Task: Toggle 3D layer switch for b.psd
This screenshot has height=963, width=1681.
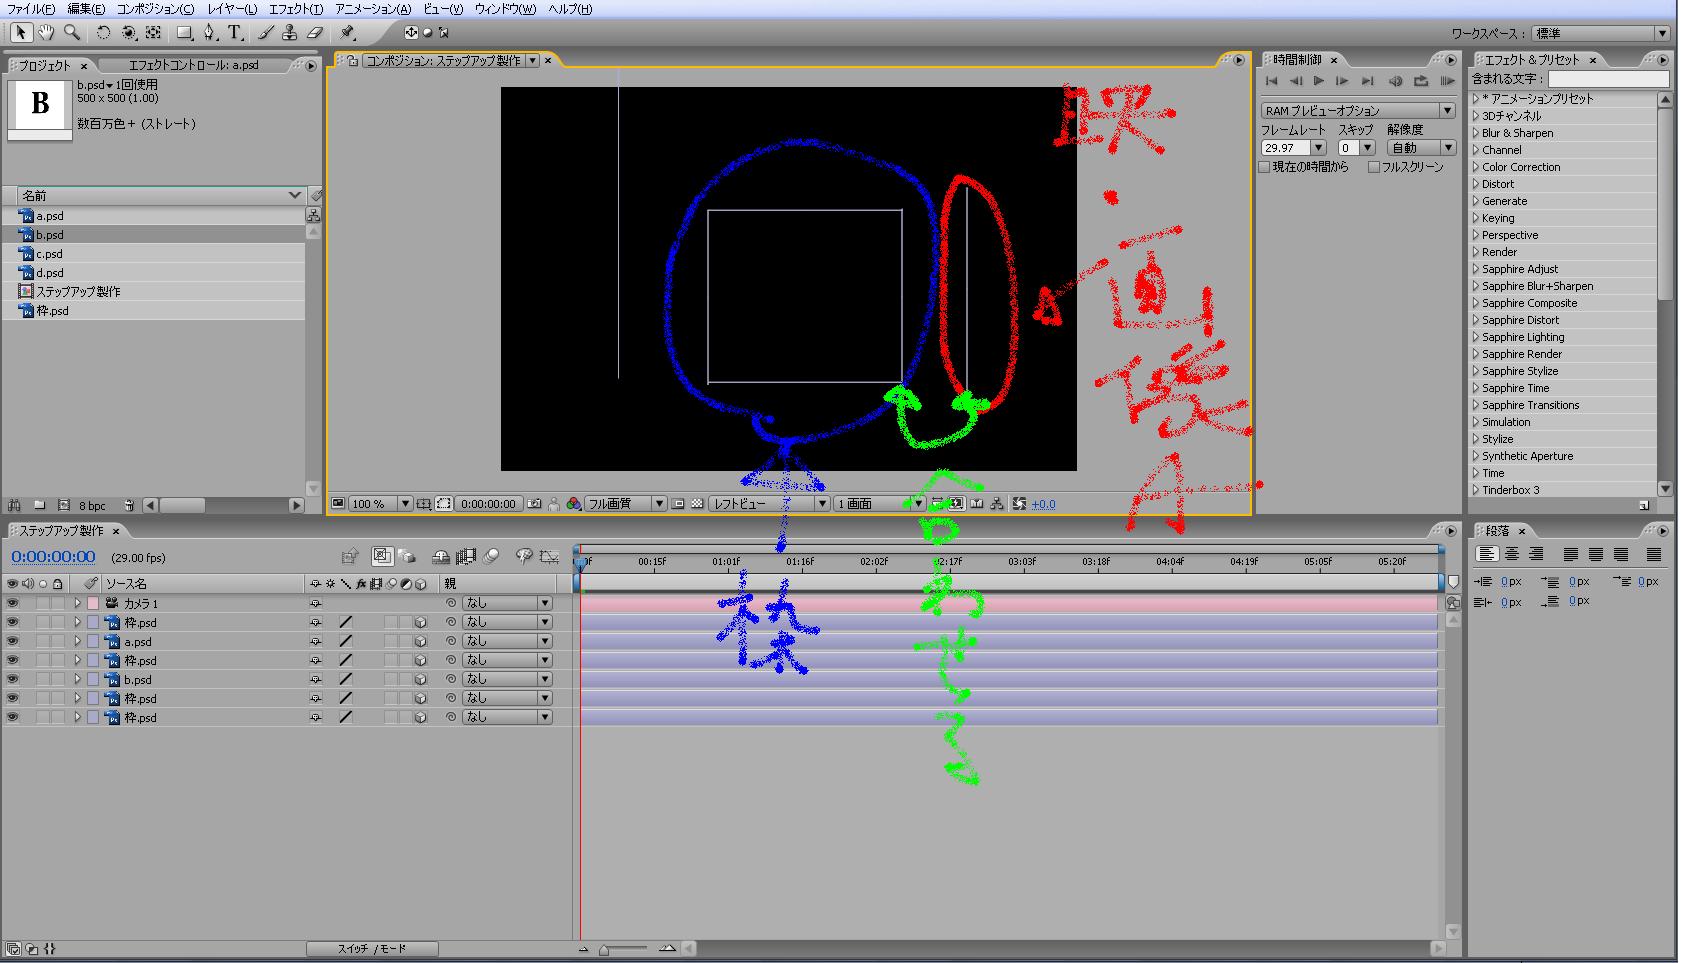Action: tap(420, 679)
